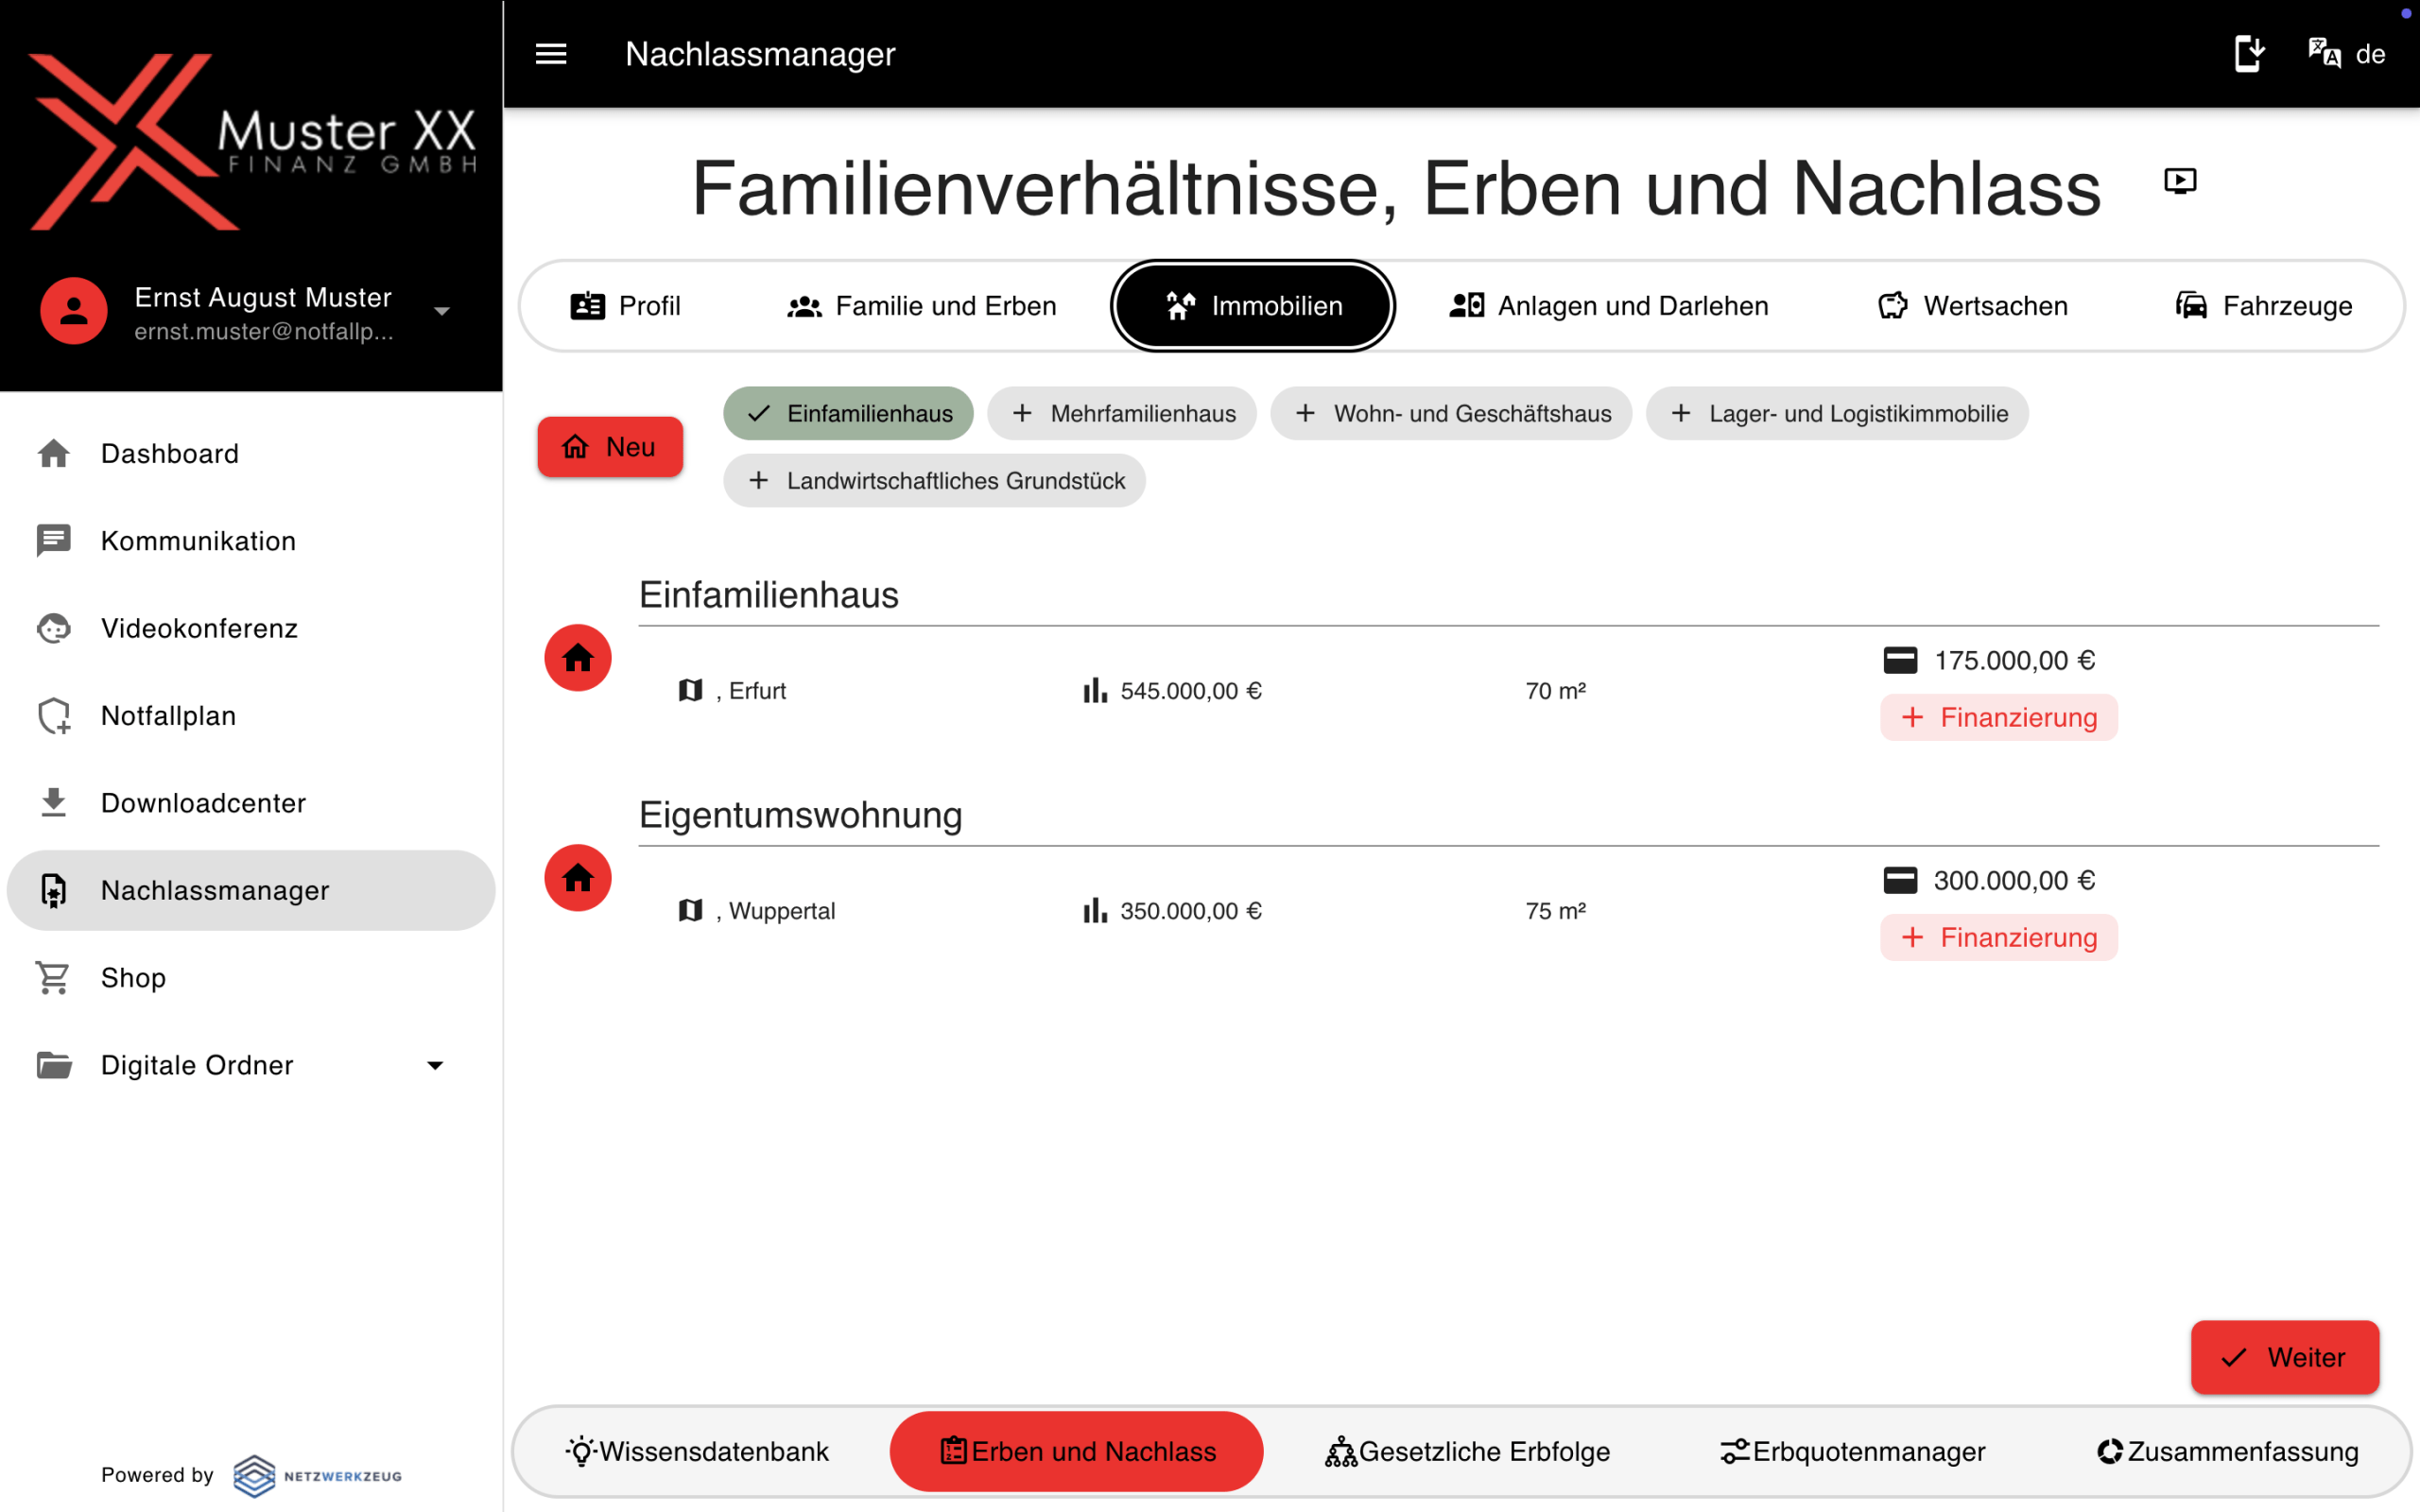Click the credit card icon beside 175.000,00 €
This screenshot has height=1512, width=2420.
click(1900, 660)
